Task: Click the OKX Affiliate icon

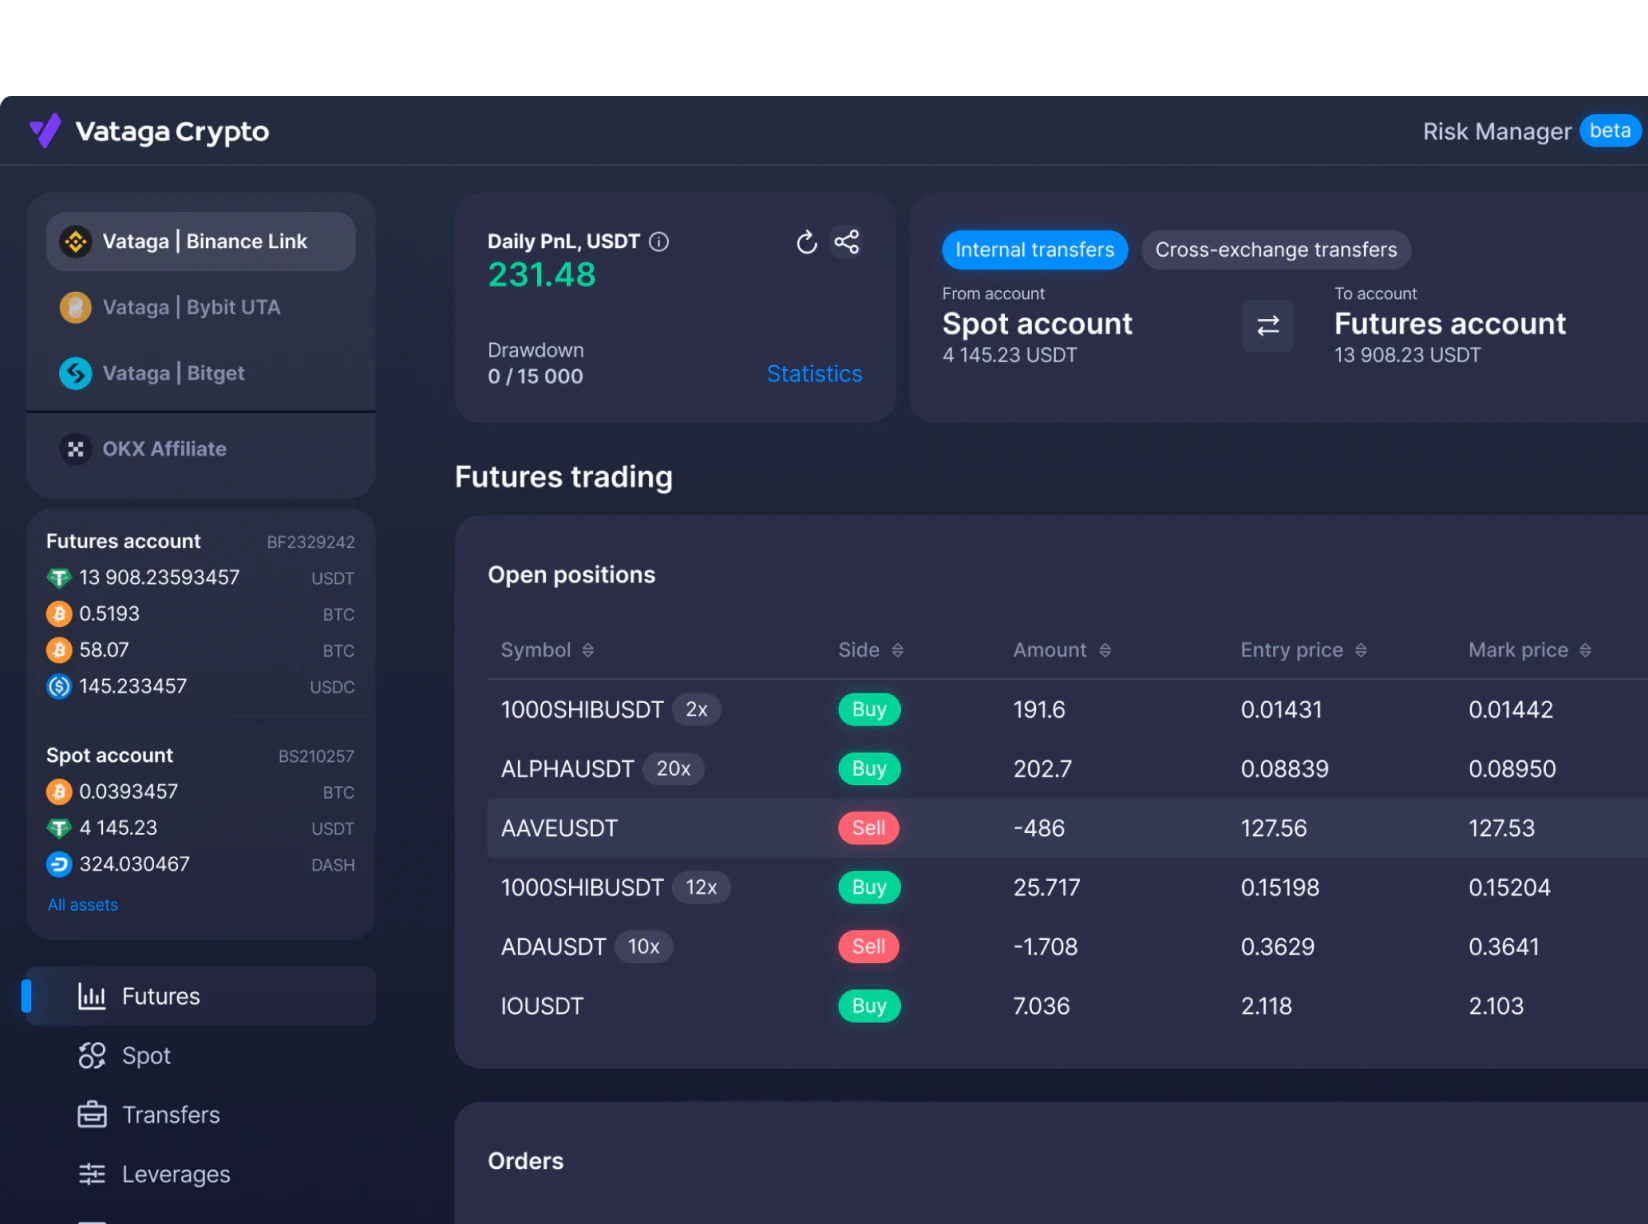Action: pyautogui.click(x=75, y=450)
